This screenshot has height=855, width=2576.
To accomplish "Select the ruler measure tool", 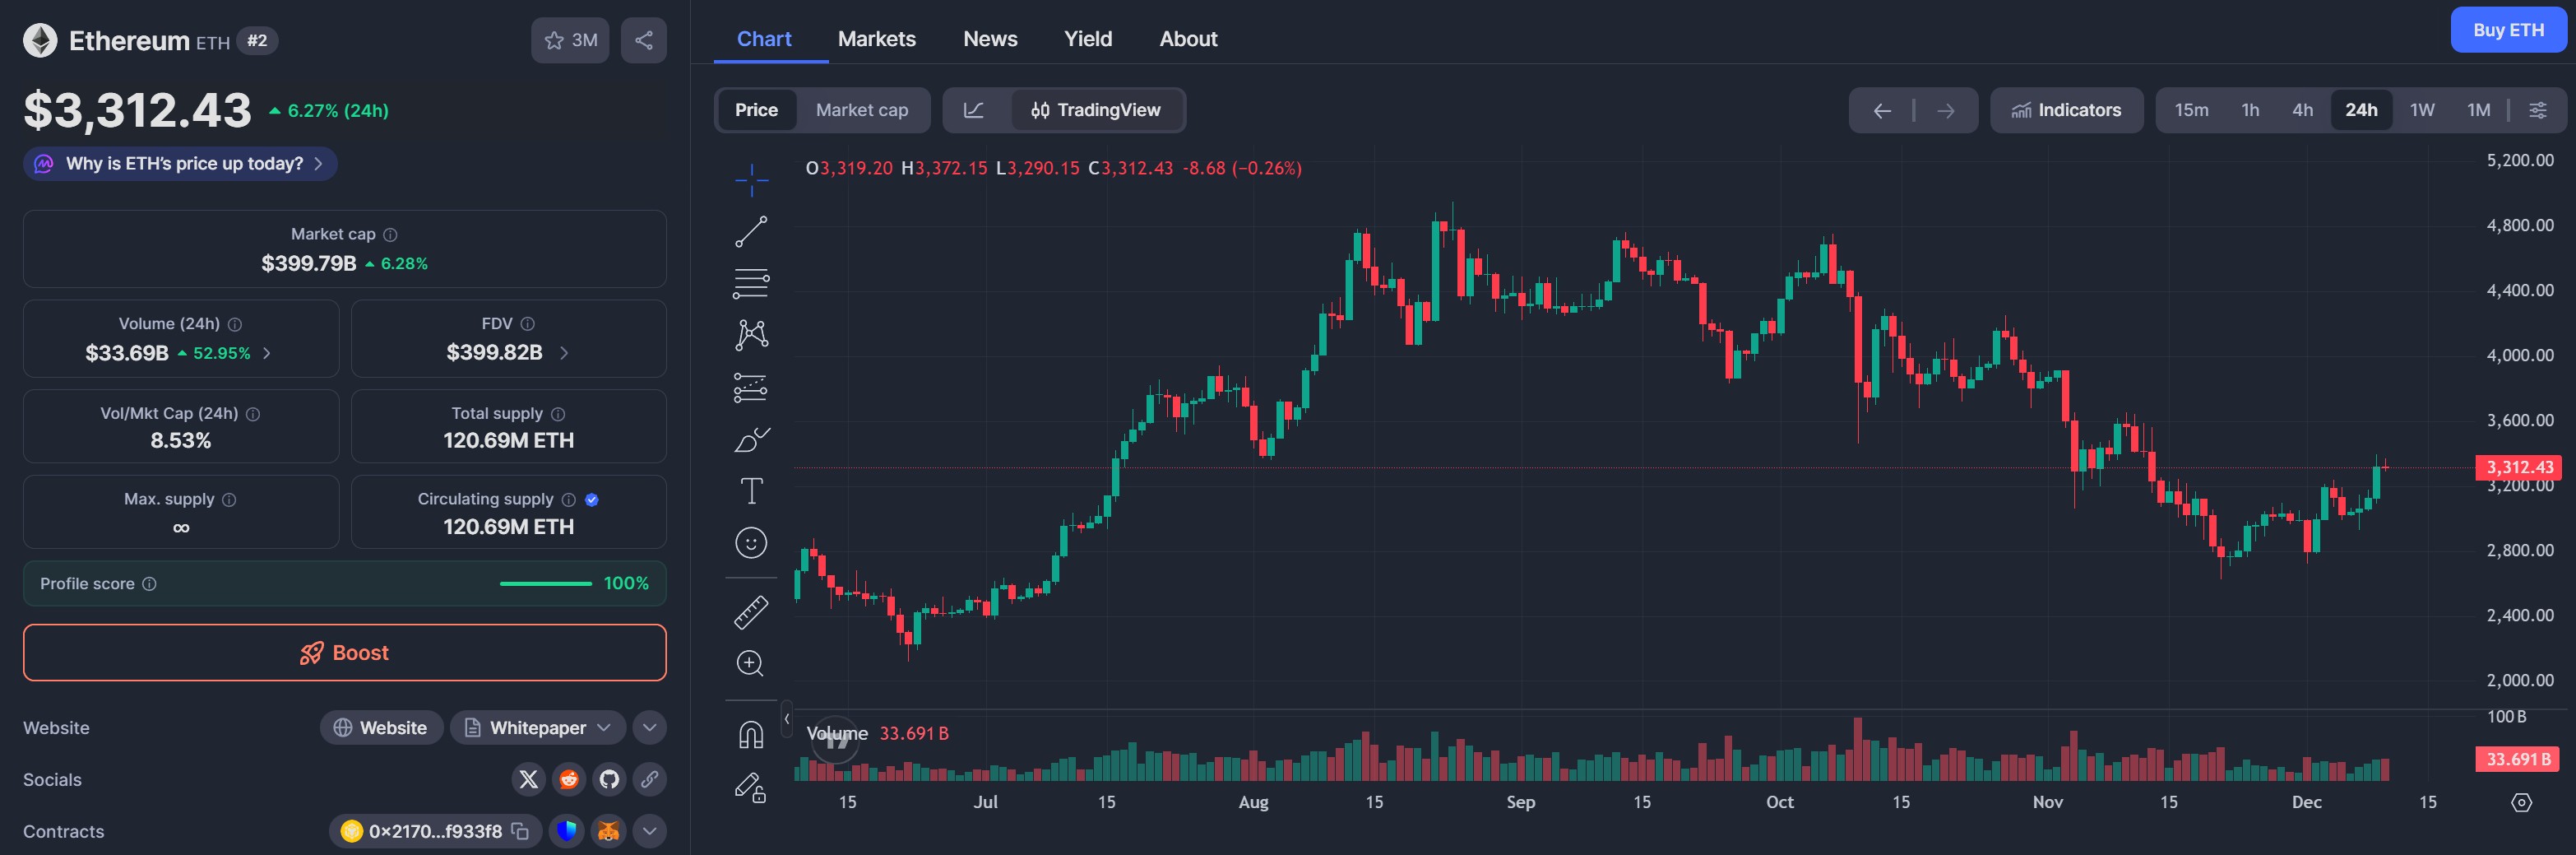I will [751, 612].
